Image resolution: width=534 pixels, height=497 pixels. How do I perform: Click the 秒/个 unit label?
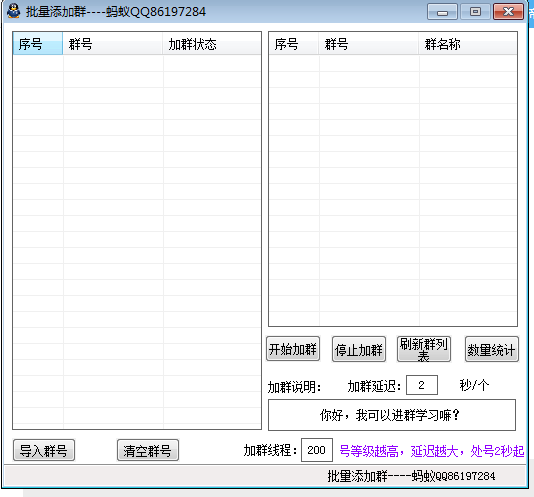click(x=474, y=385)
